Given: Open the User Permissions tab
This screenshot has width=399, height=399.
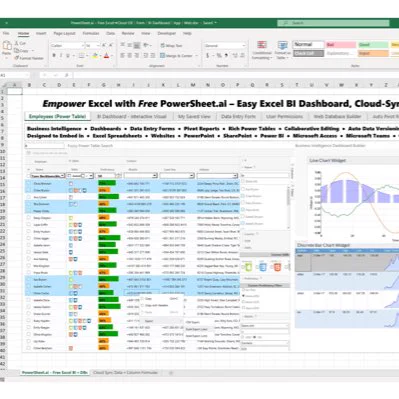Looking at the screenshot, I should 284,116.
